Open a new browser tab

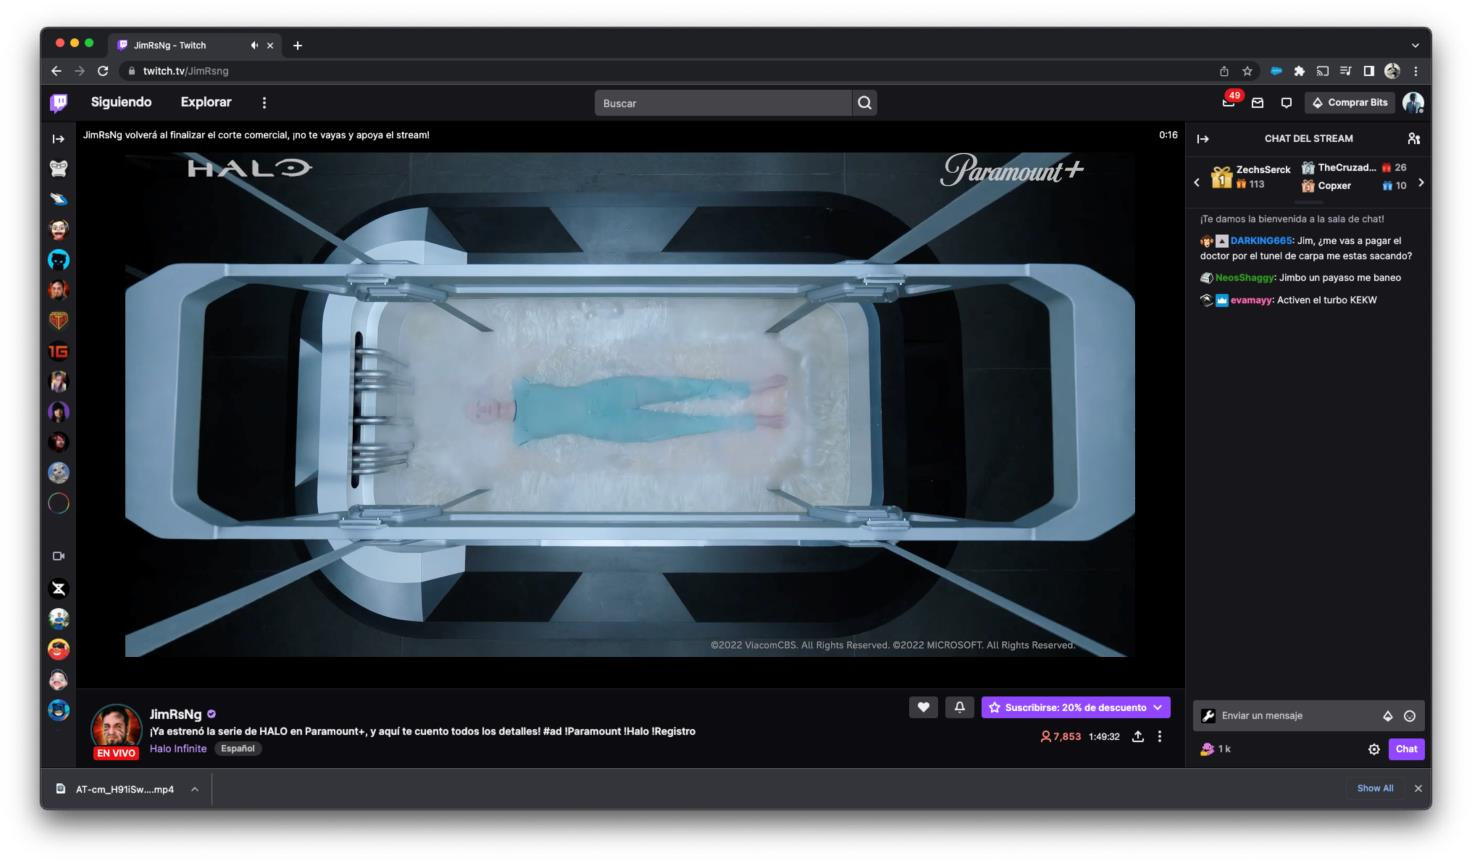[297, 45]
